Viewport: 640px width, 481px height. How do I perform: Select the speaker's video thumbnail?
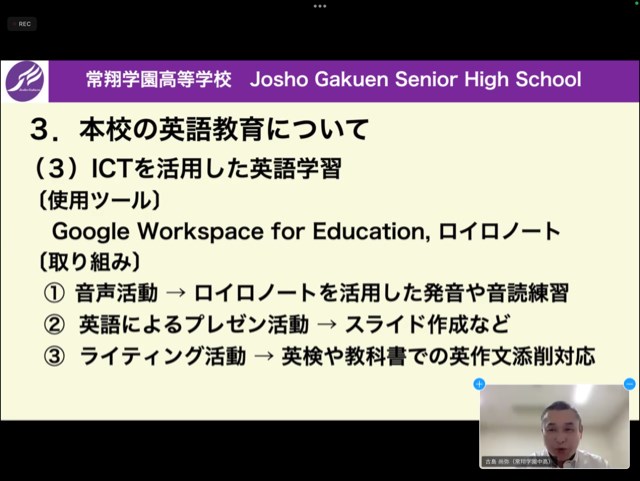coord(554,426)
